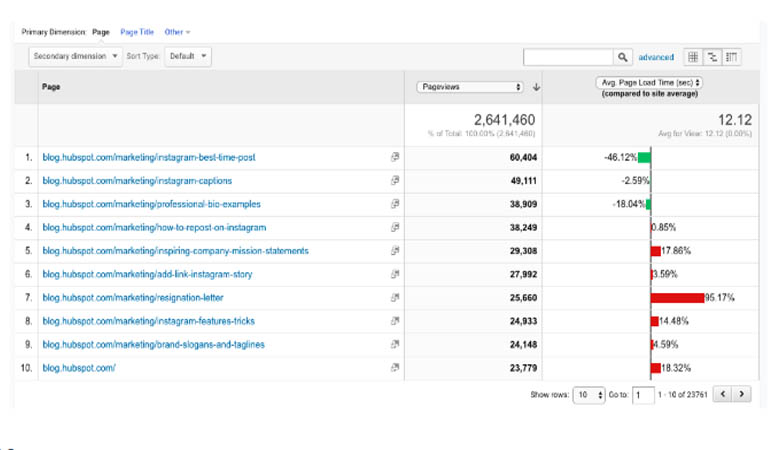The image size is (768, 450).
Task: Open instagram-features-tricks external link icon
Action: 395,321
